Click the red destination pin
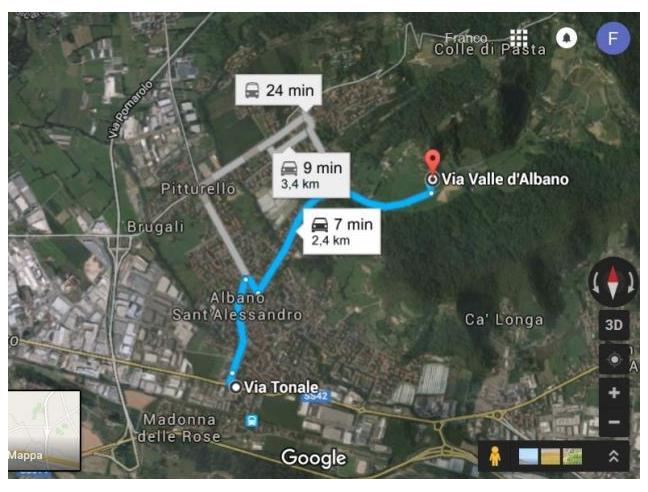Viewport: 648px width, 492px height. click(x=432, y=162)
